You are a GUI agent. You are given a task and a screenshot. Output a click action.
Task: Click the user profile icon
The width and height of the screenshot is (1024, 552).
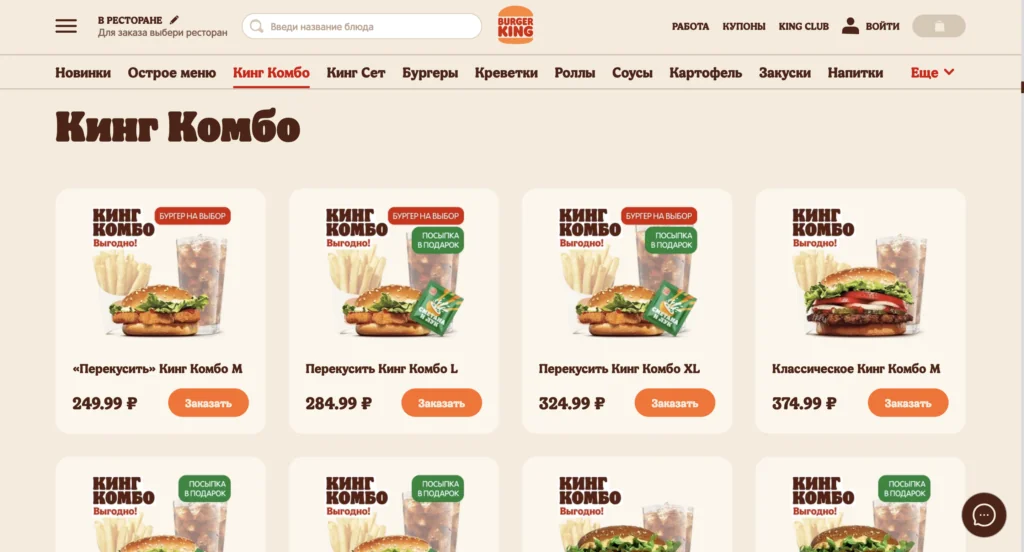850,25
